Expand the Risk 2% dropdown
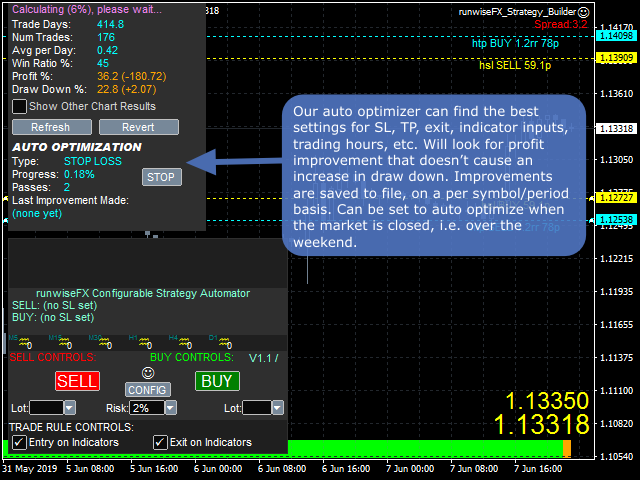640x480 pixels. [x=172, y=407]
